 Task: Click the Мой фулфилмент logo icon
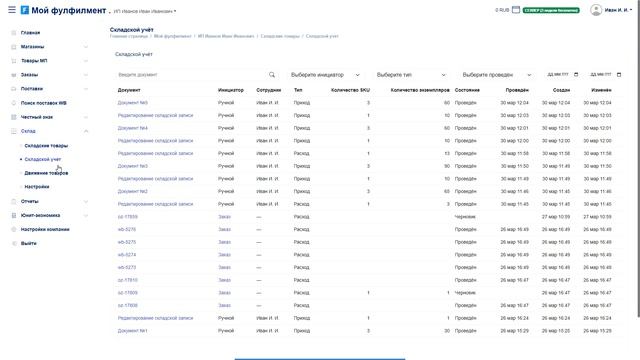coord(25,10)
